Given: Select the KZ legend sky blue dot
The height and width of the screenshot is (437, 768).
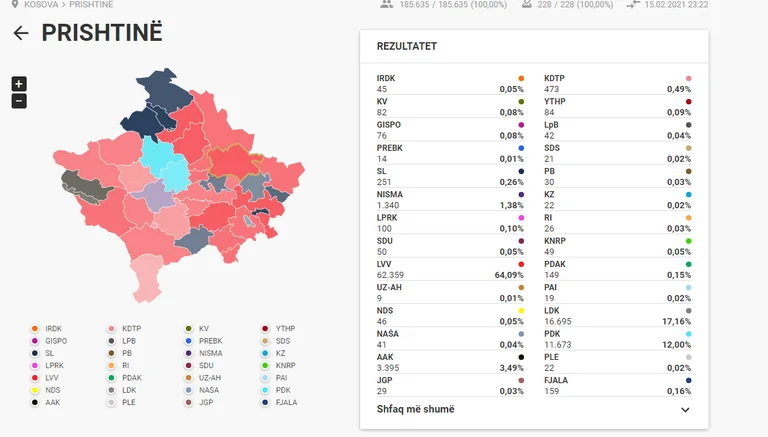Looking at the screenshot, I should point(265,353).
